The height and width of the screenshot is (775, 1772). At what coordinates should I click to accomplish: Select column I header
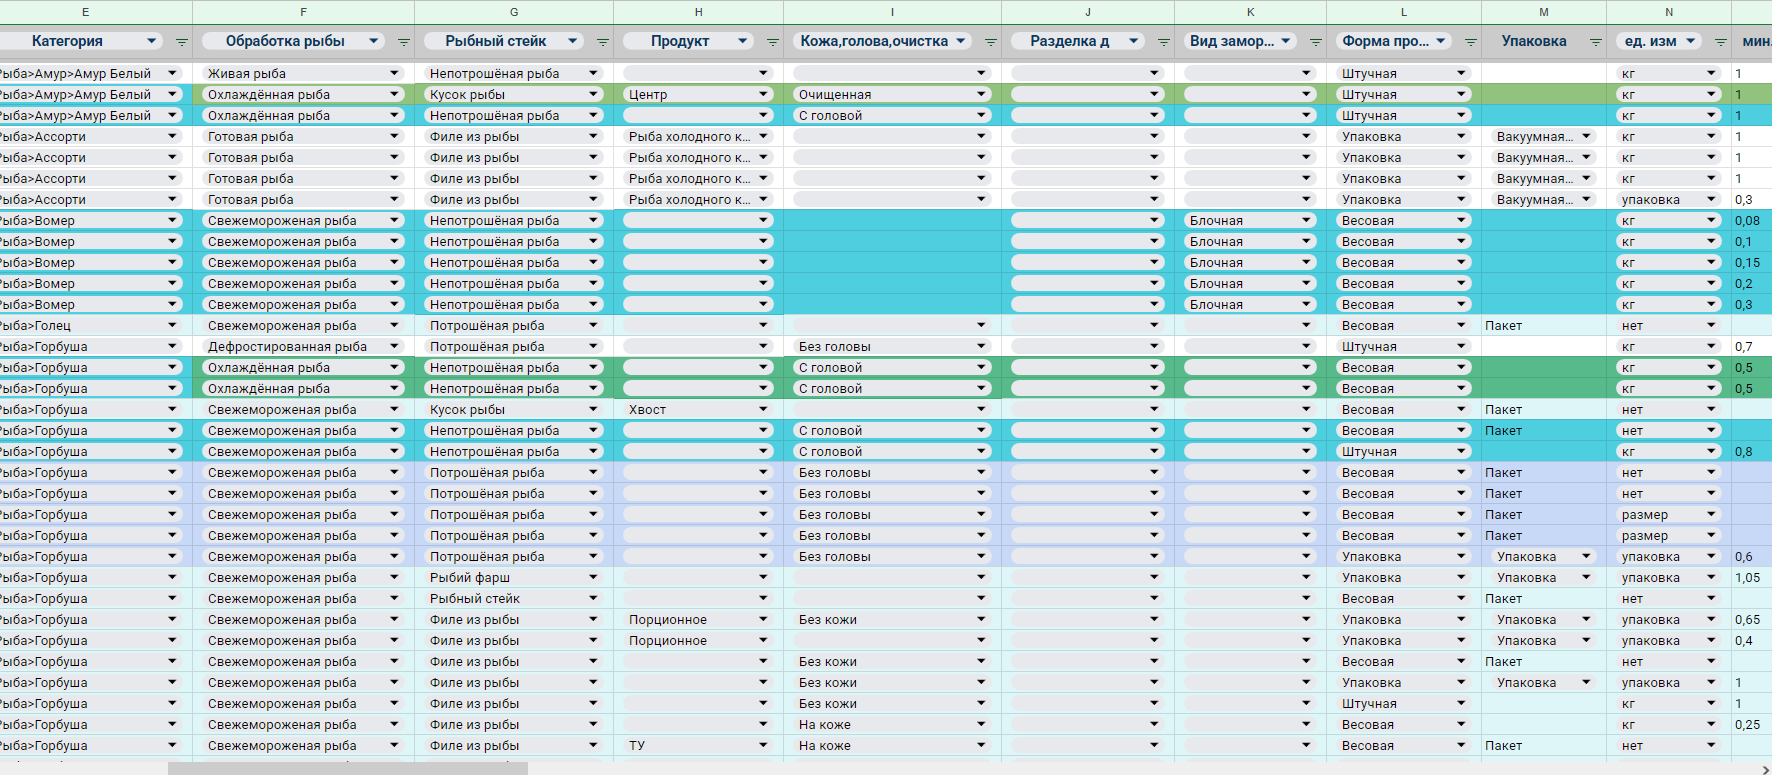(x=892, y=12)
